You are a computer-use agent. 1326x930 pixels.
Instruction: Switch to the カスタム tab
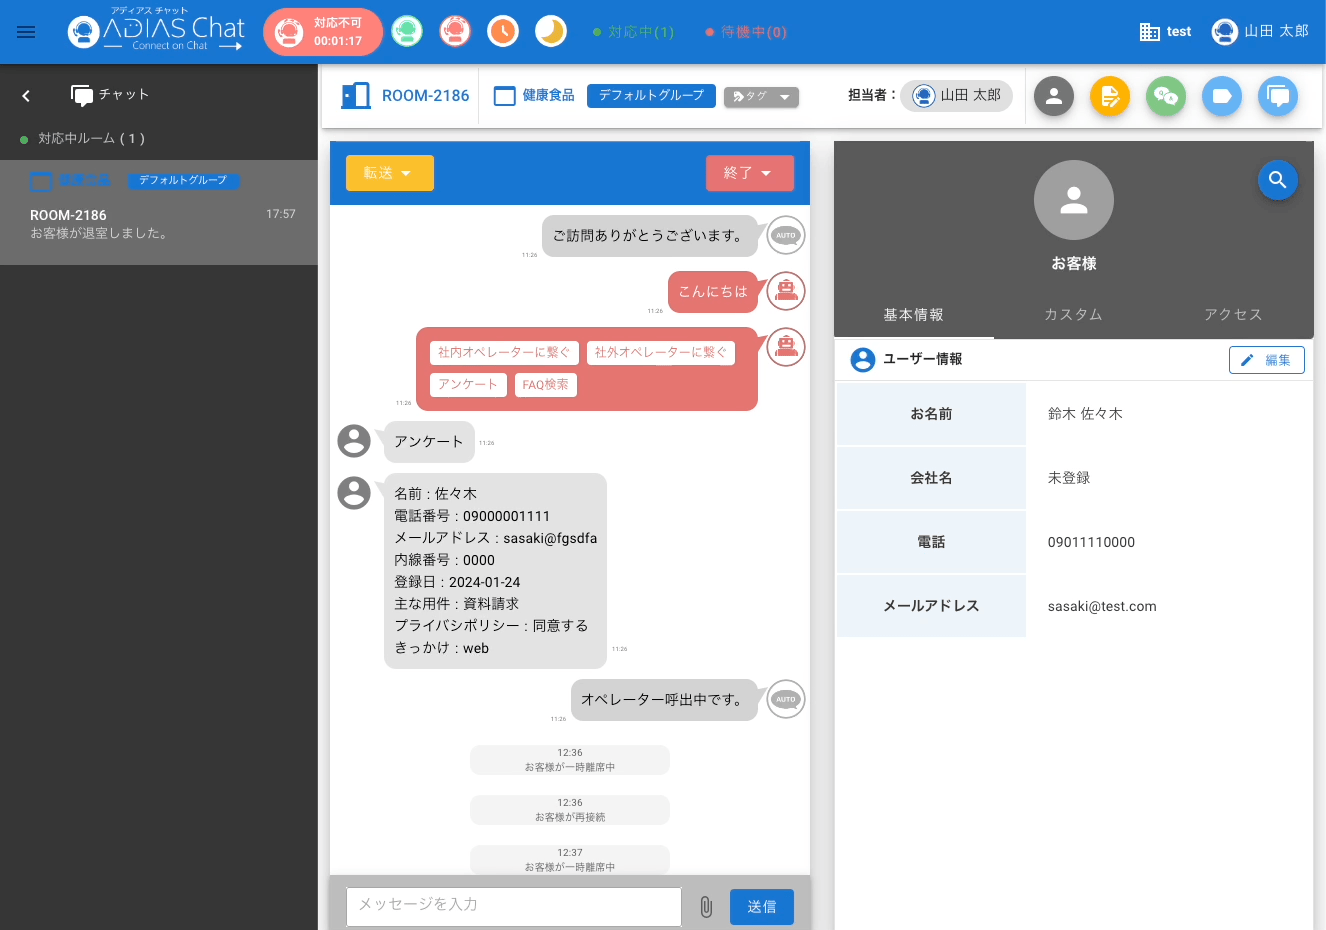coord(1073,314)
